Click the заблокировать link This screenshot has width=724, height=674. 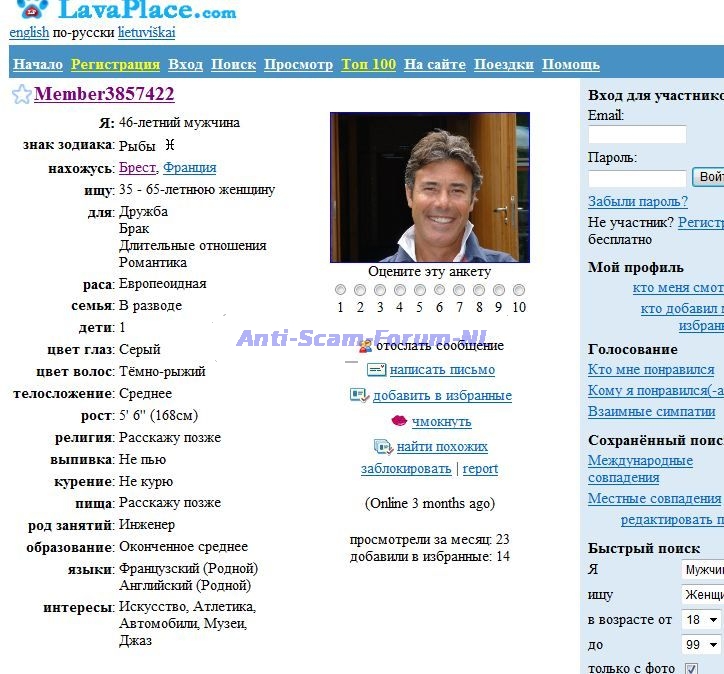click(x=406, y=468)
